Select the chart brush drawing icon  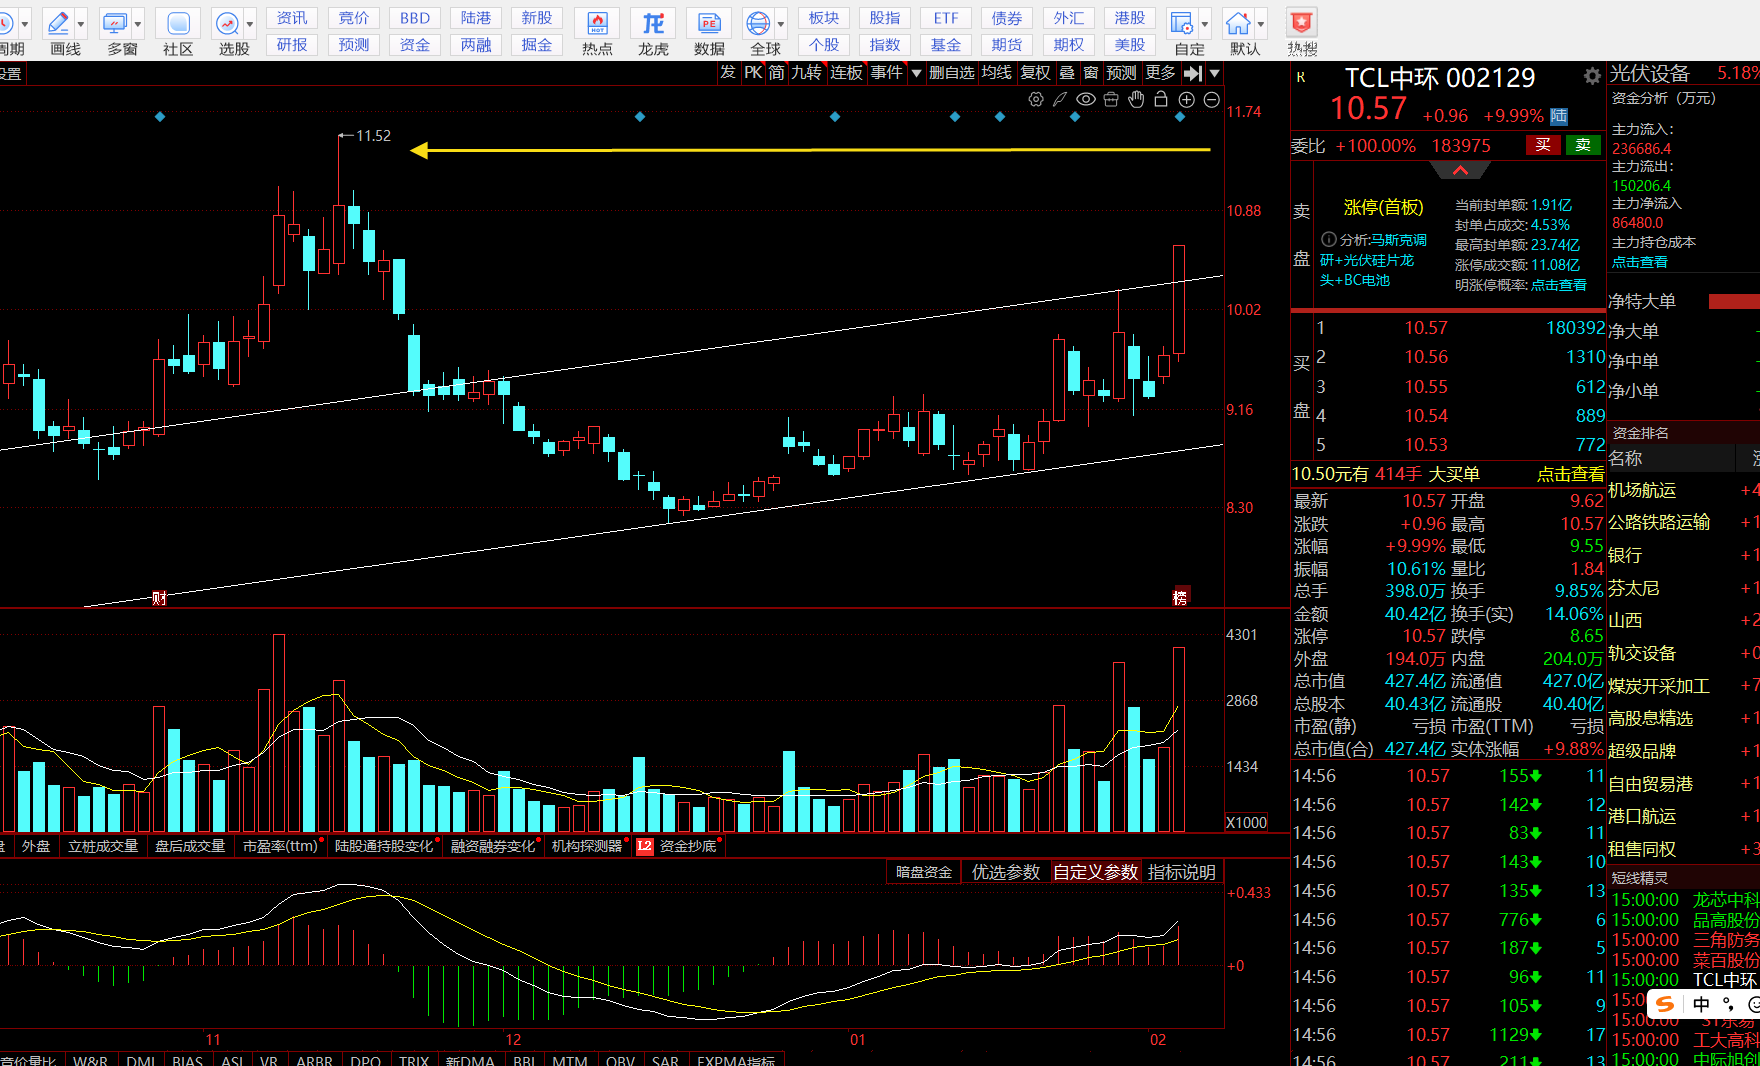pos(1060,99)
